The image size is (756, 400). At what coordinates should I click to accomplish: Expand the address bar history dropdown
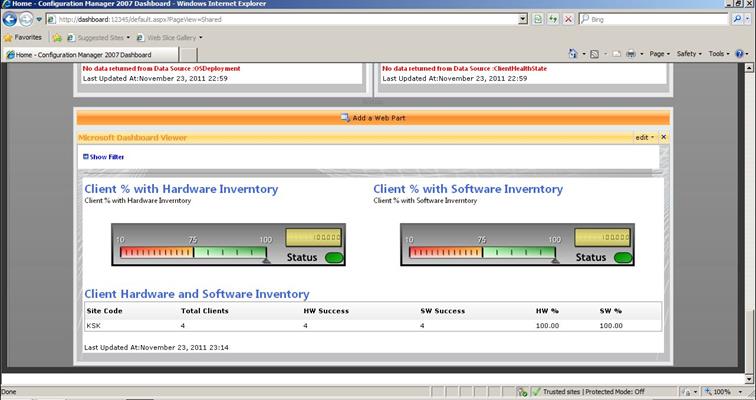tap(523, 19)
